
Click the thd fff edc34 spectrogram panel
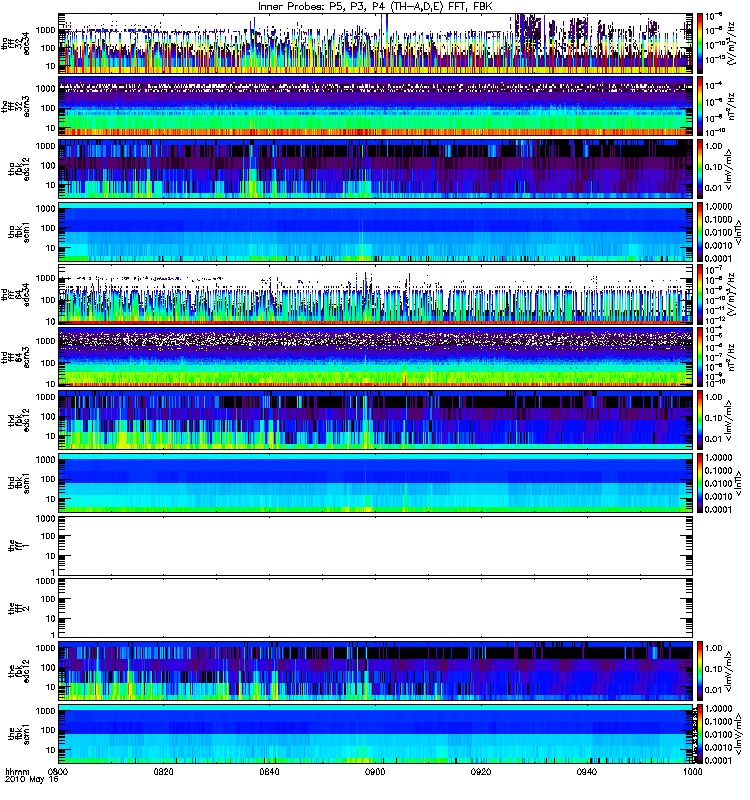coord(376,294)
